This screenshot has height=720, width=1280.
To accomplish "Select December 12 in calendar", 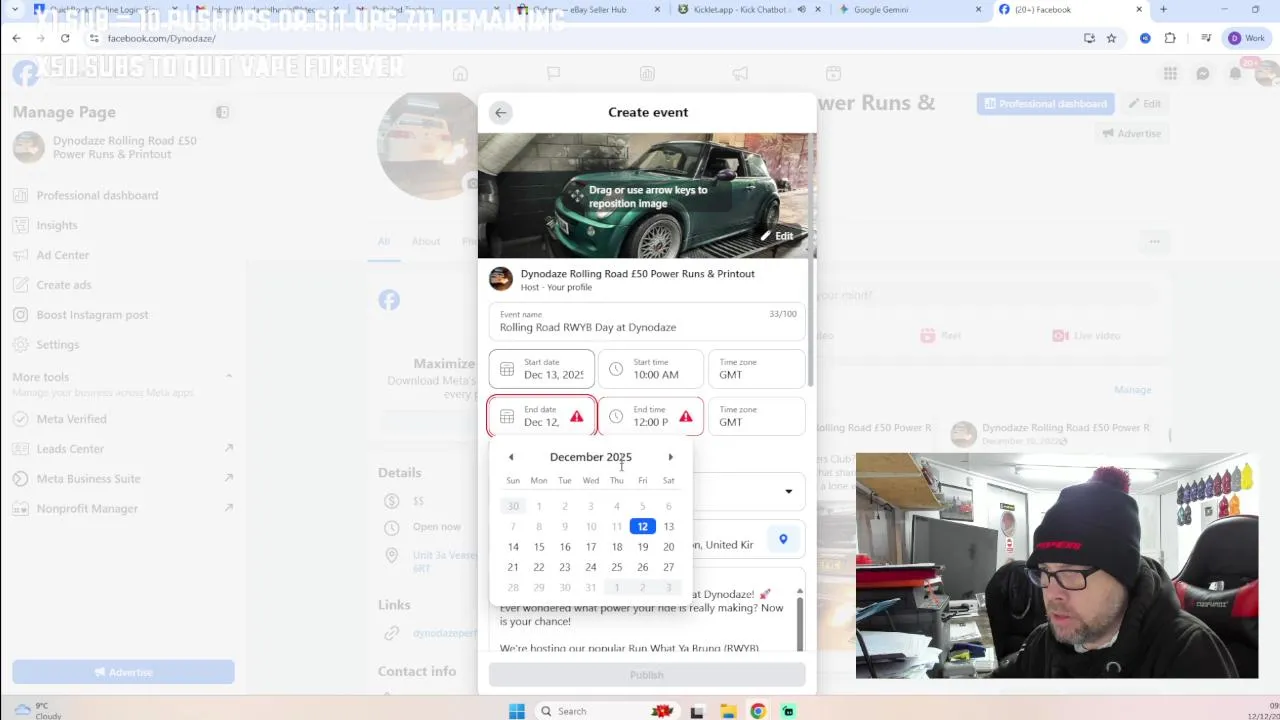I will click(642, 526).
